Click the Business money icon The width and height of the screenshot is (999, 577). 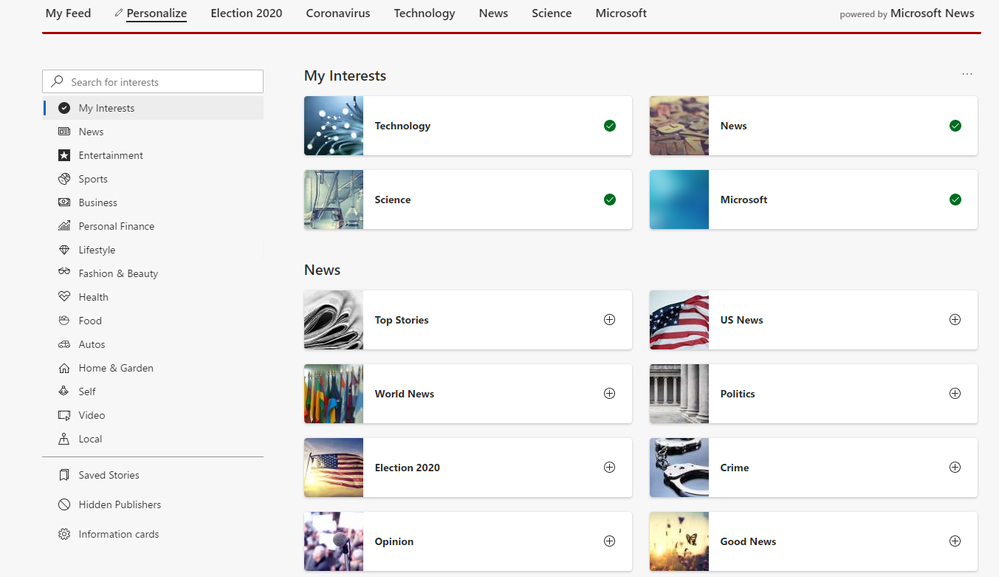tap(64, 203)
